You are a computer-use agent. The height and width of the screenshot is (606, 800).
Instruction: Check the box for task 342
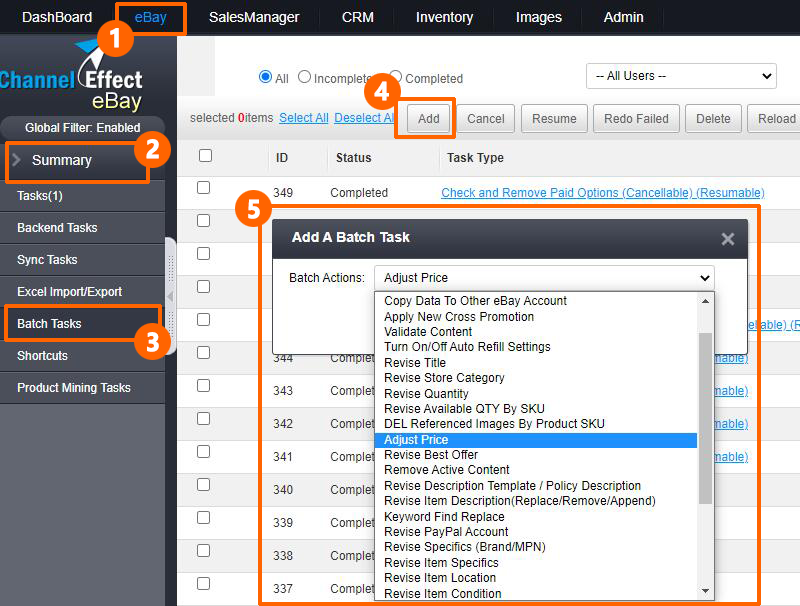click(204, 419)
